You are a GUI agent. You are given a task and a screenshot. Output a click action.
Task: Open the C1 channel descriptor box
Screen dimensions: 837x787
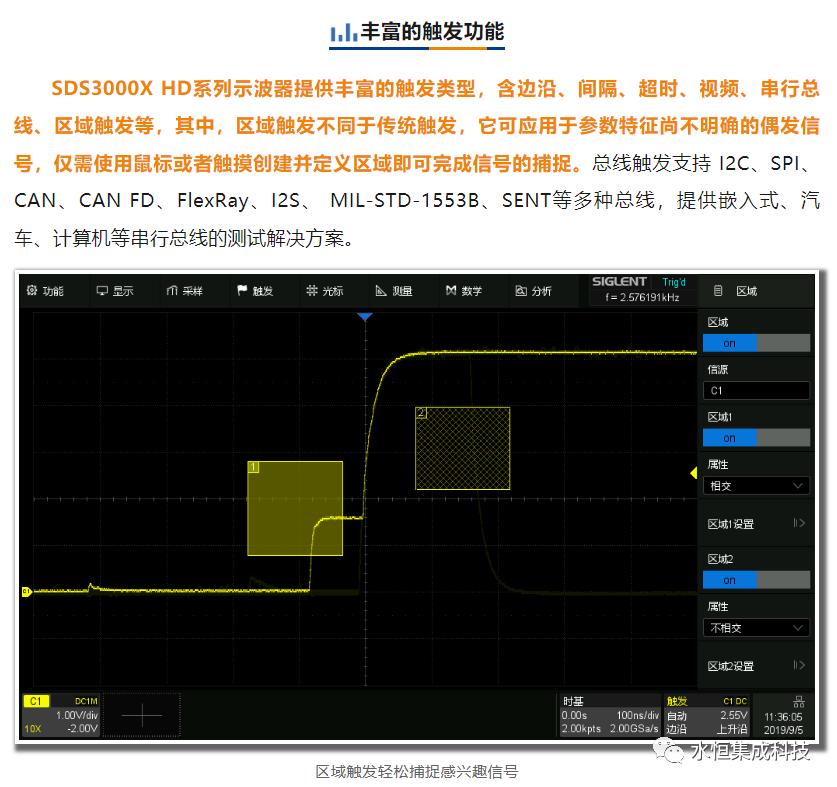pyautogui.click(x=61, y=715)
